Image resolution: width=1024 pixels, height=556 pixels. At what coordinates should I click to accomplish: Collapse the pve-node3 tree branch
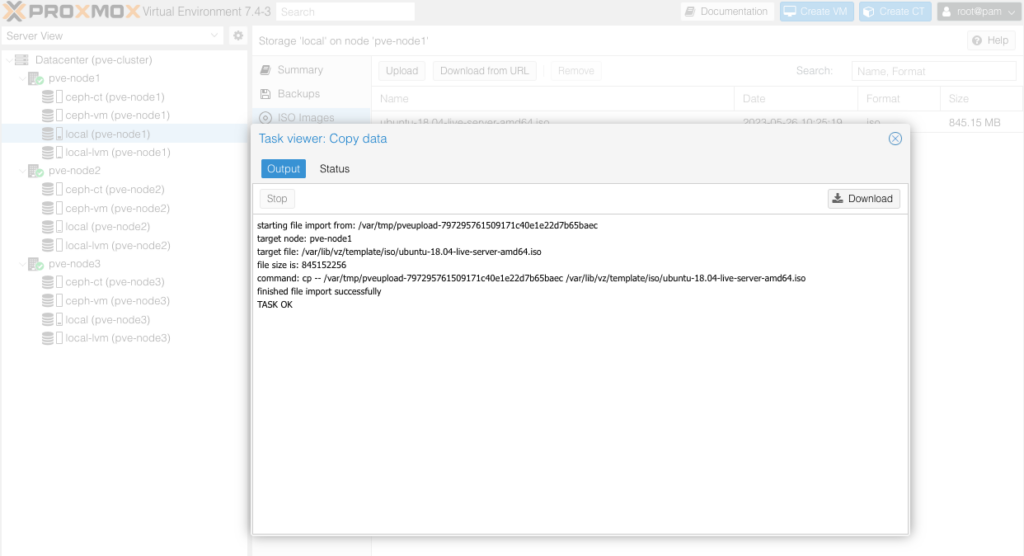pos(22,264)
